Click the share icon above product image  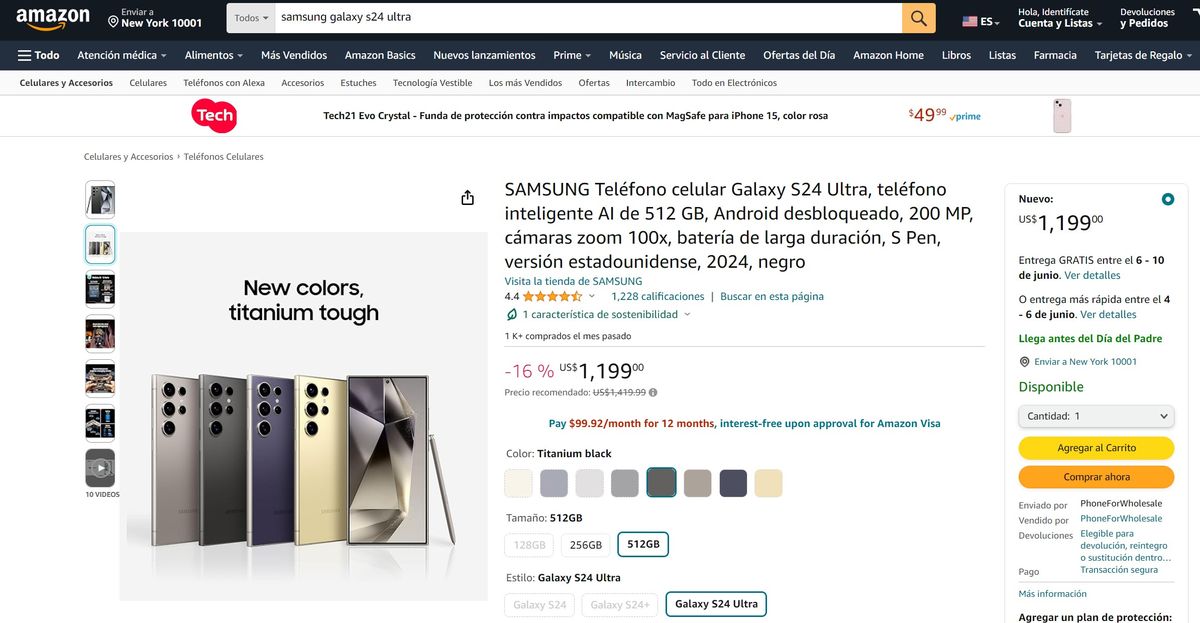click(x=467, y=198)
